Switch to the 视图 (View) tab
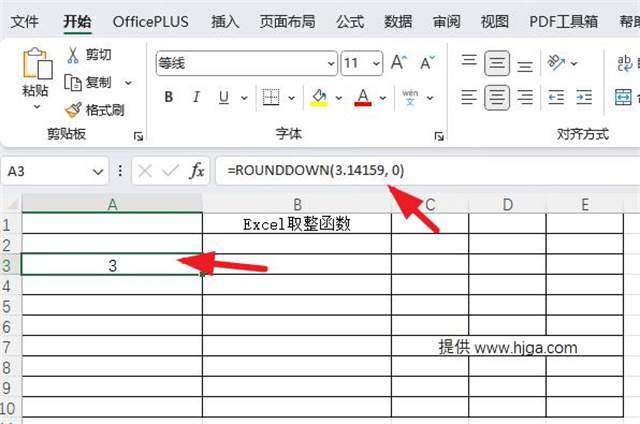 click(x=495, y=21)
